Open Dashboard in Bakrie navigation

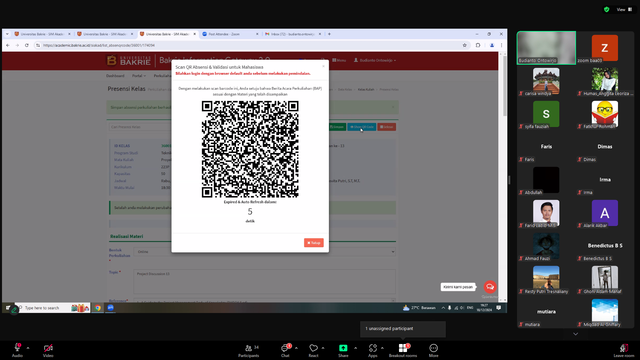[x=115, y=76]
